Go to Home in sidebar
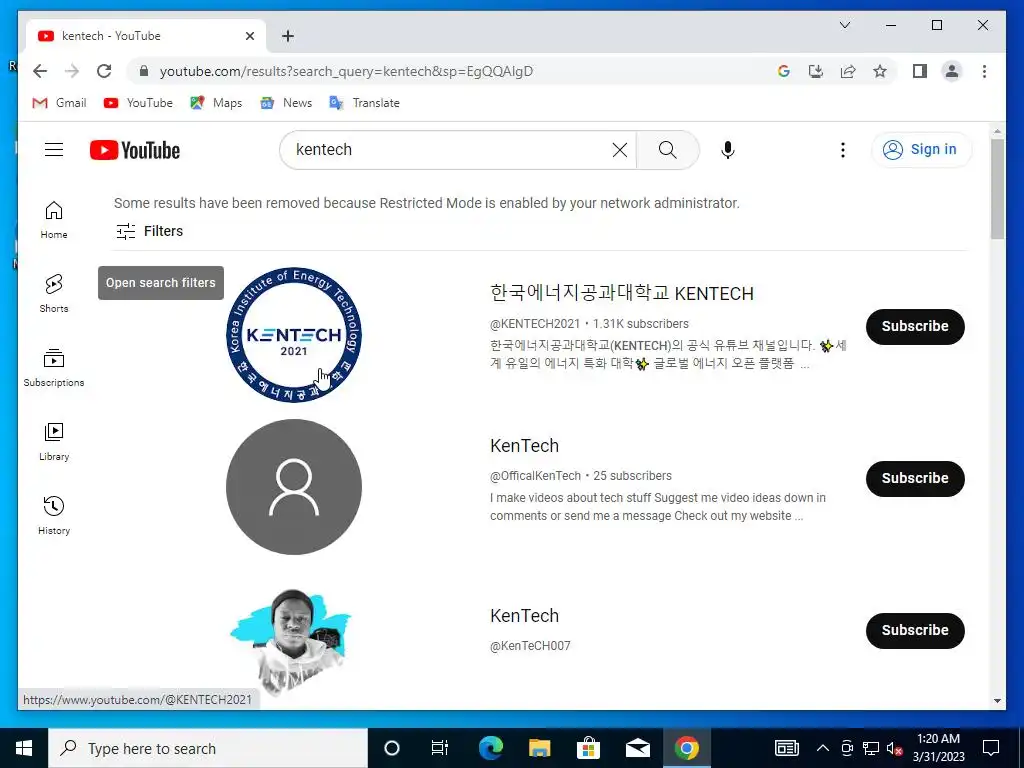Screen dimensions: 1024x768 tap(54, 220)
